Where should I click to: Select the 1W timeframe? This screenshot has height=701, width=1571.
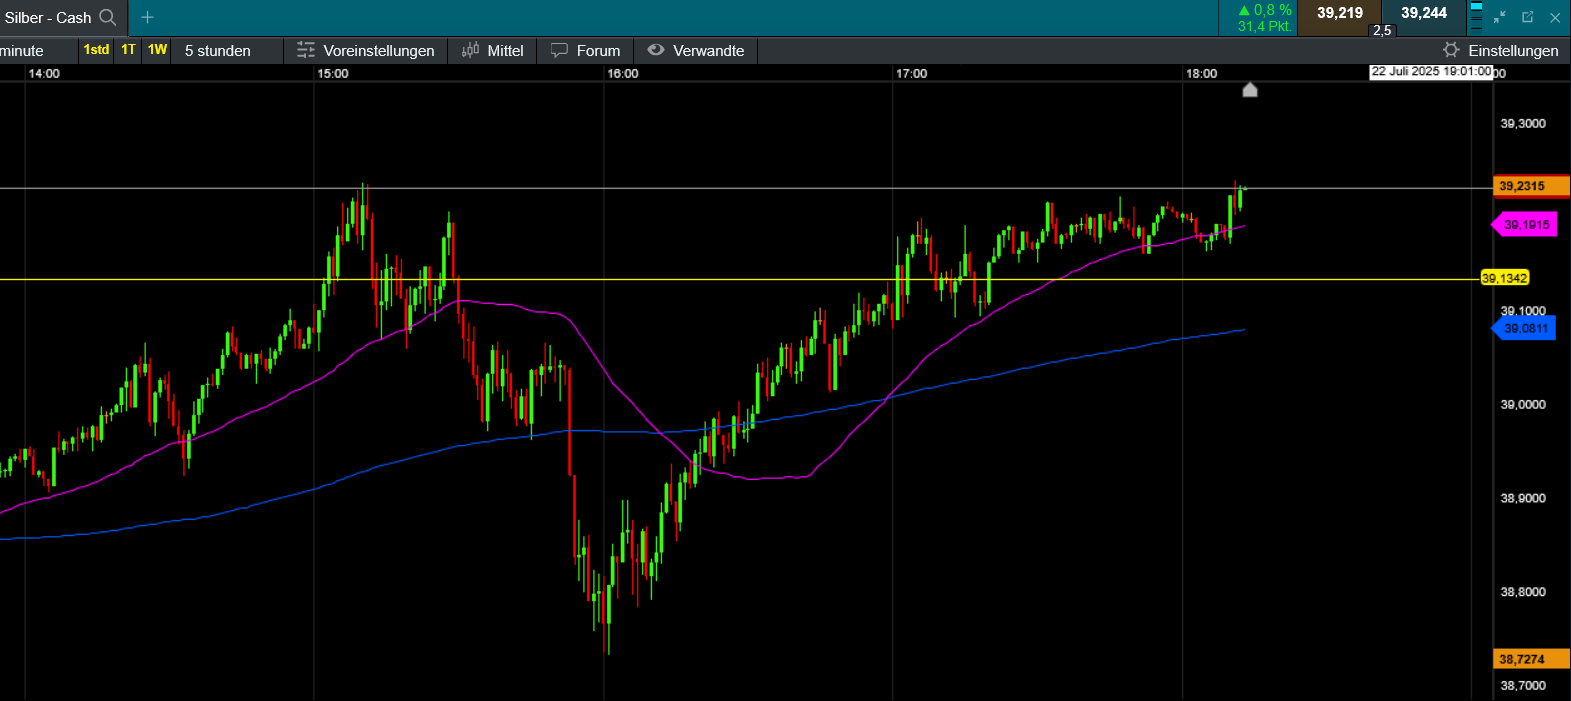point(157,50)
